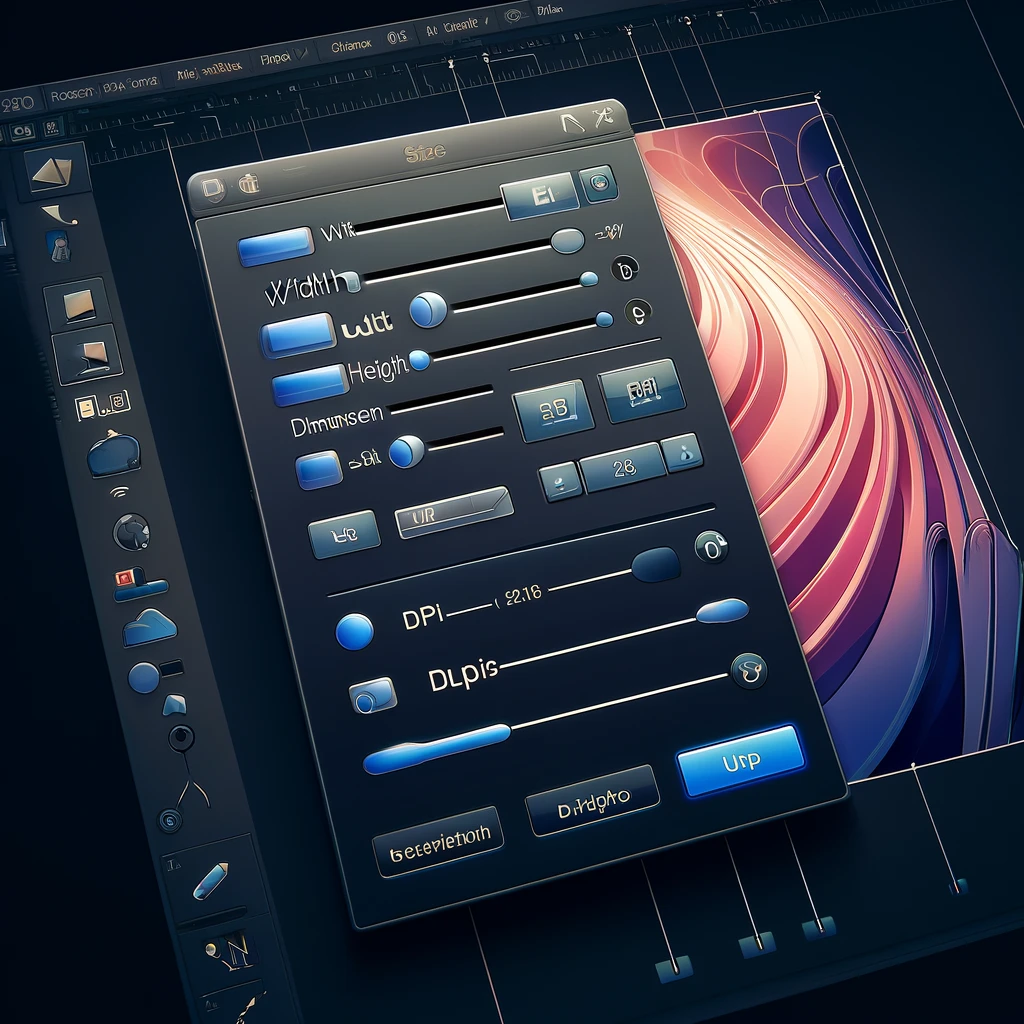The image size is (1024, 1024).
Task: Select the pencil tool in left toolbar
Action: 212,880
